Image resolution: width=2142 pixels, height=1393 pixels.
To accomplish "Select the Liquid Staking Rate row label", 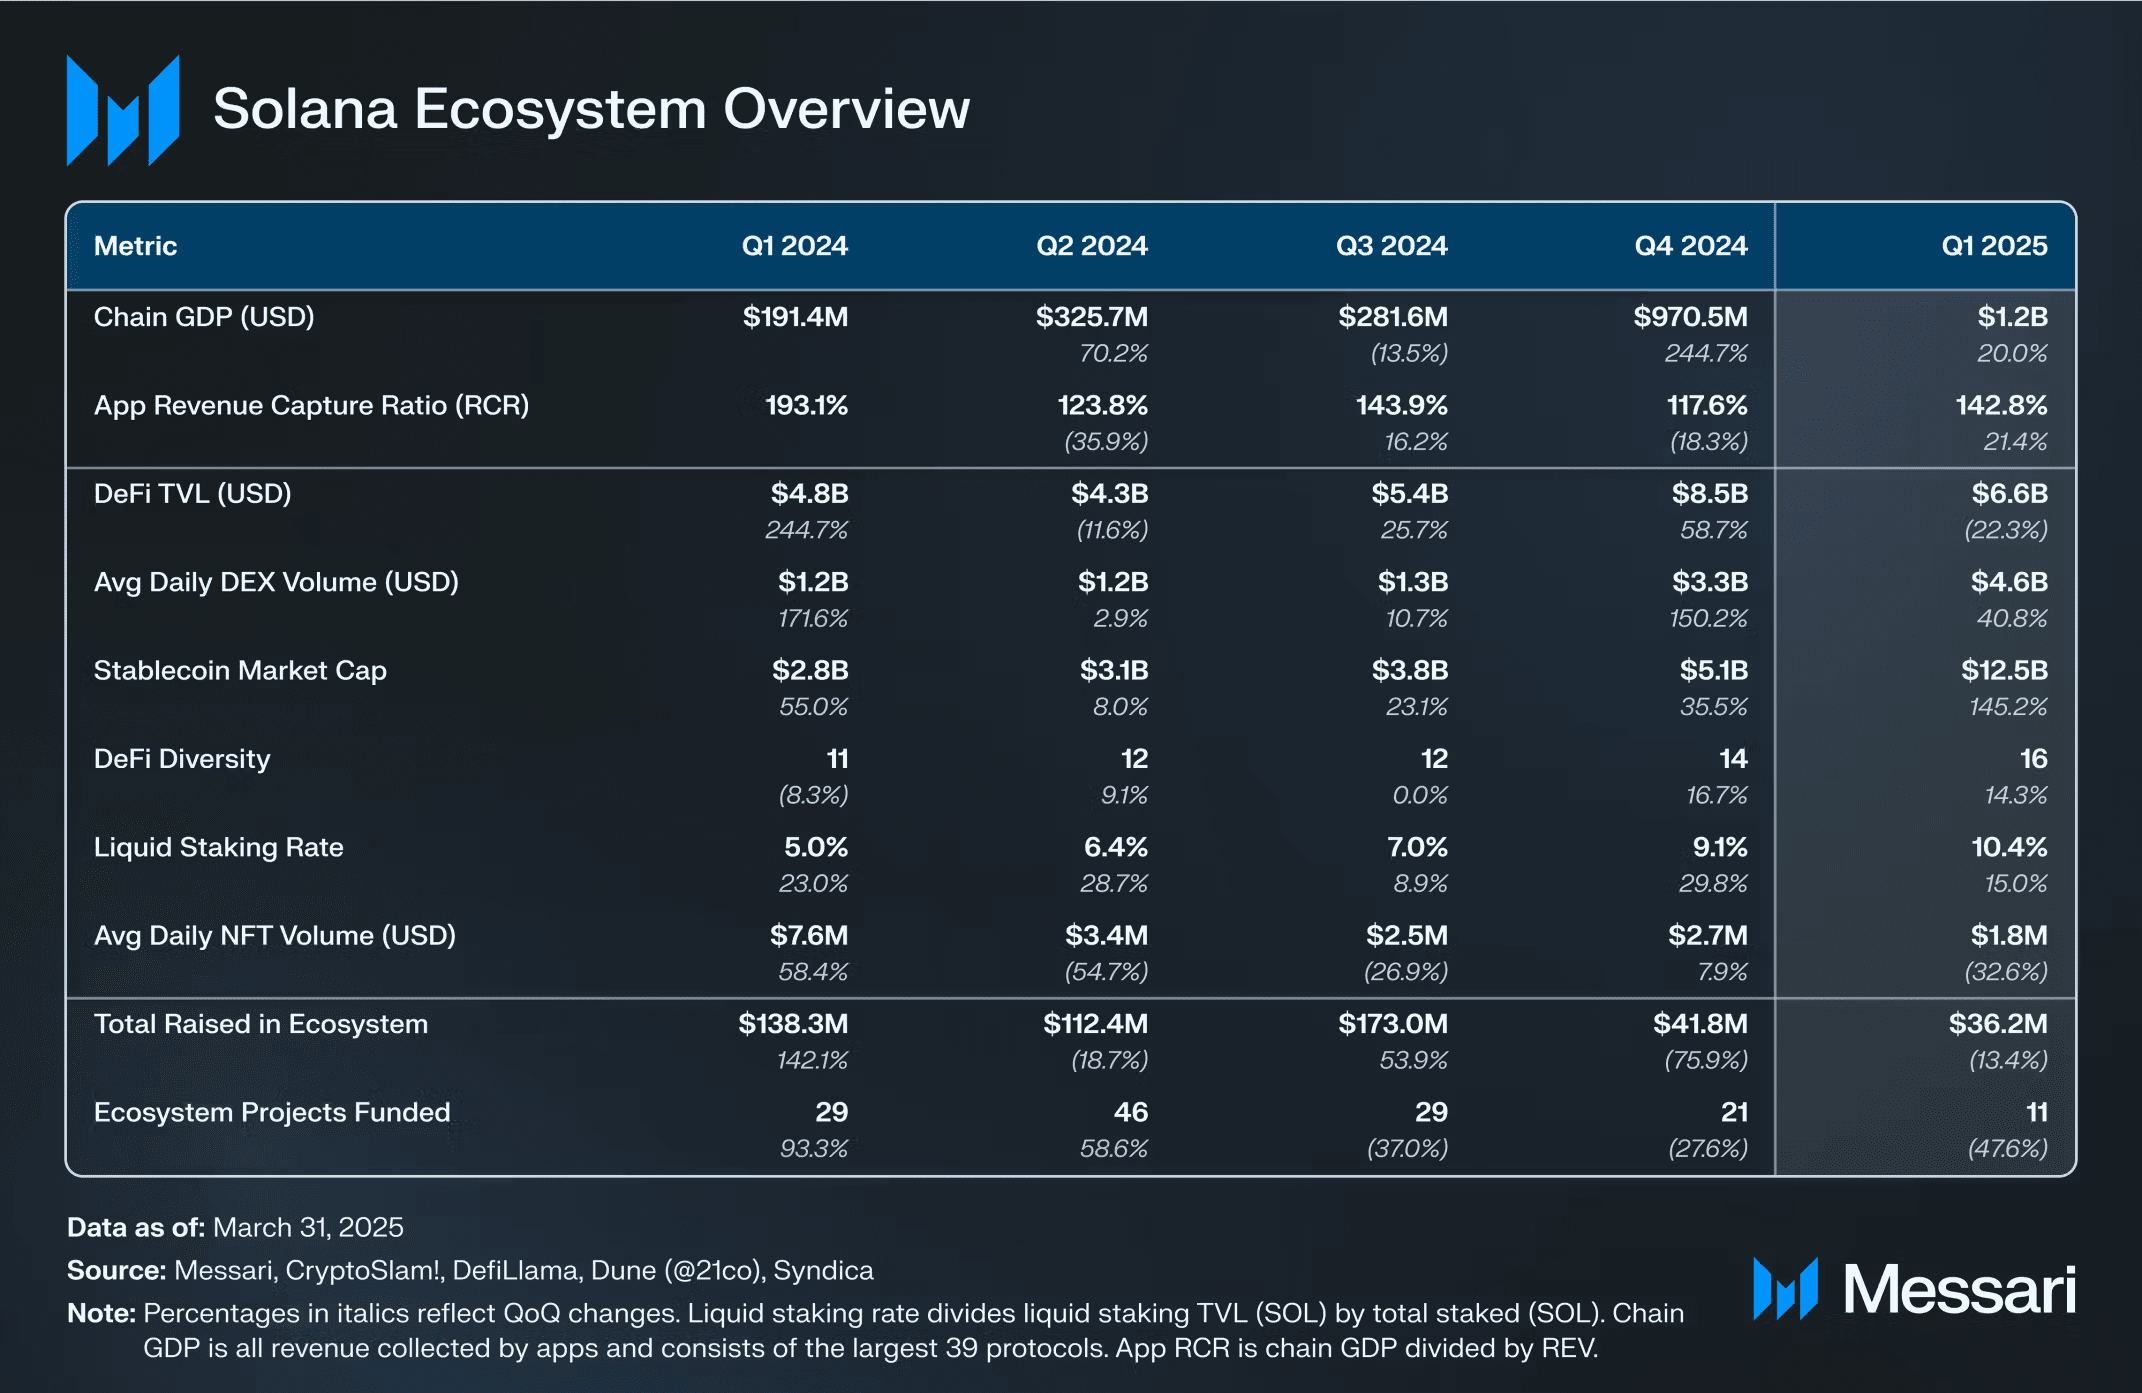I will [218, 847].
